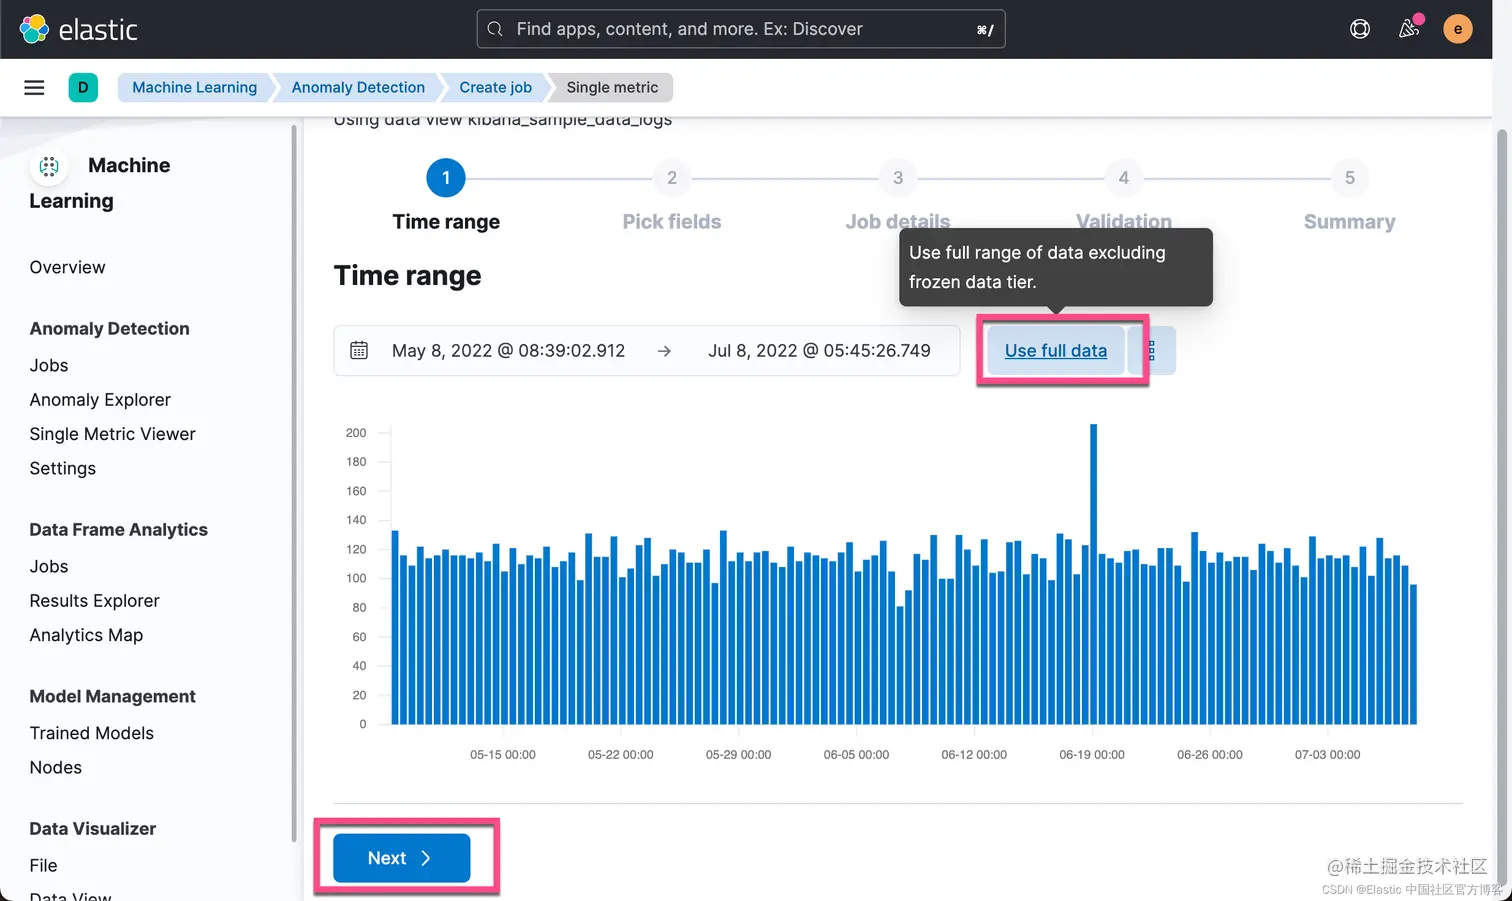Open the newsfeed notifications icon
Viewport: 1512px width, 901px height.
tap(1409, 29)
